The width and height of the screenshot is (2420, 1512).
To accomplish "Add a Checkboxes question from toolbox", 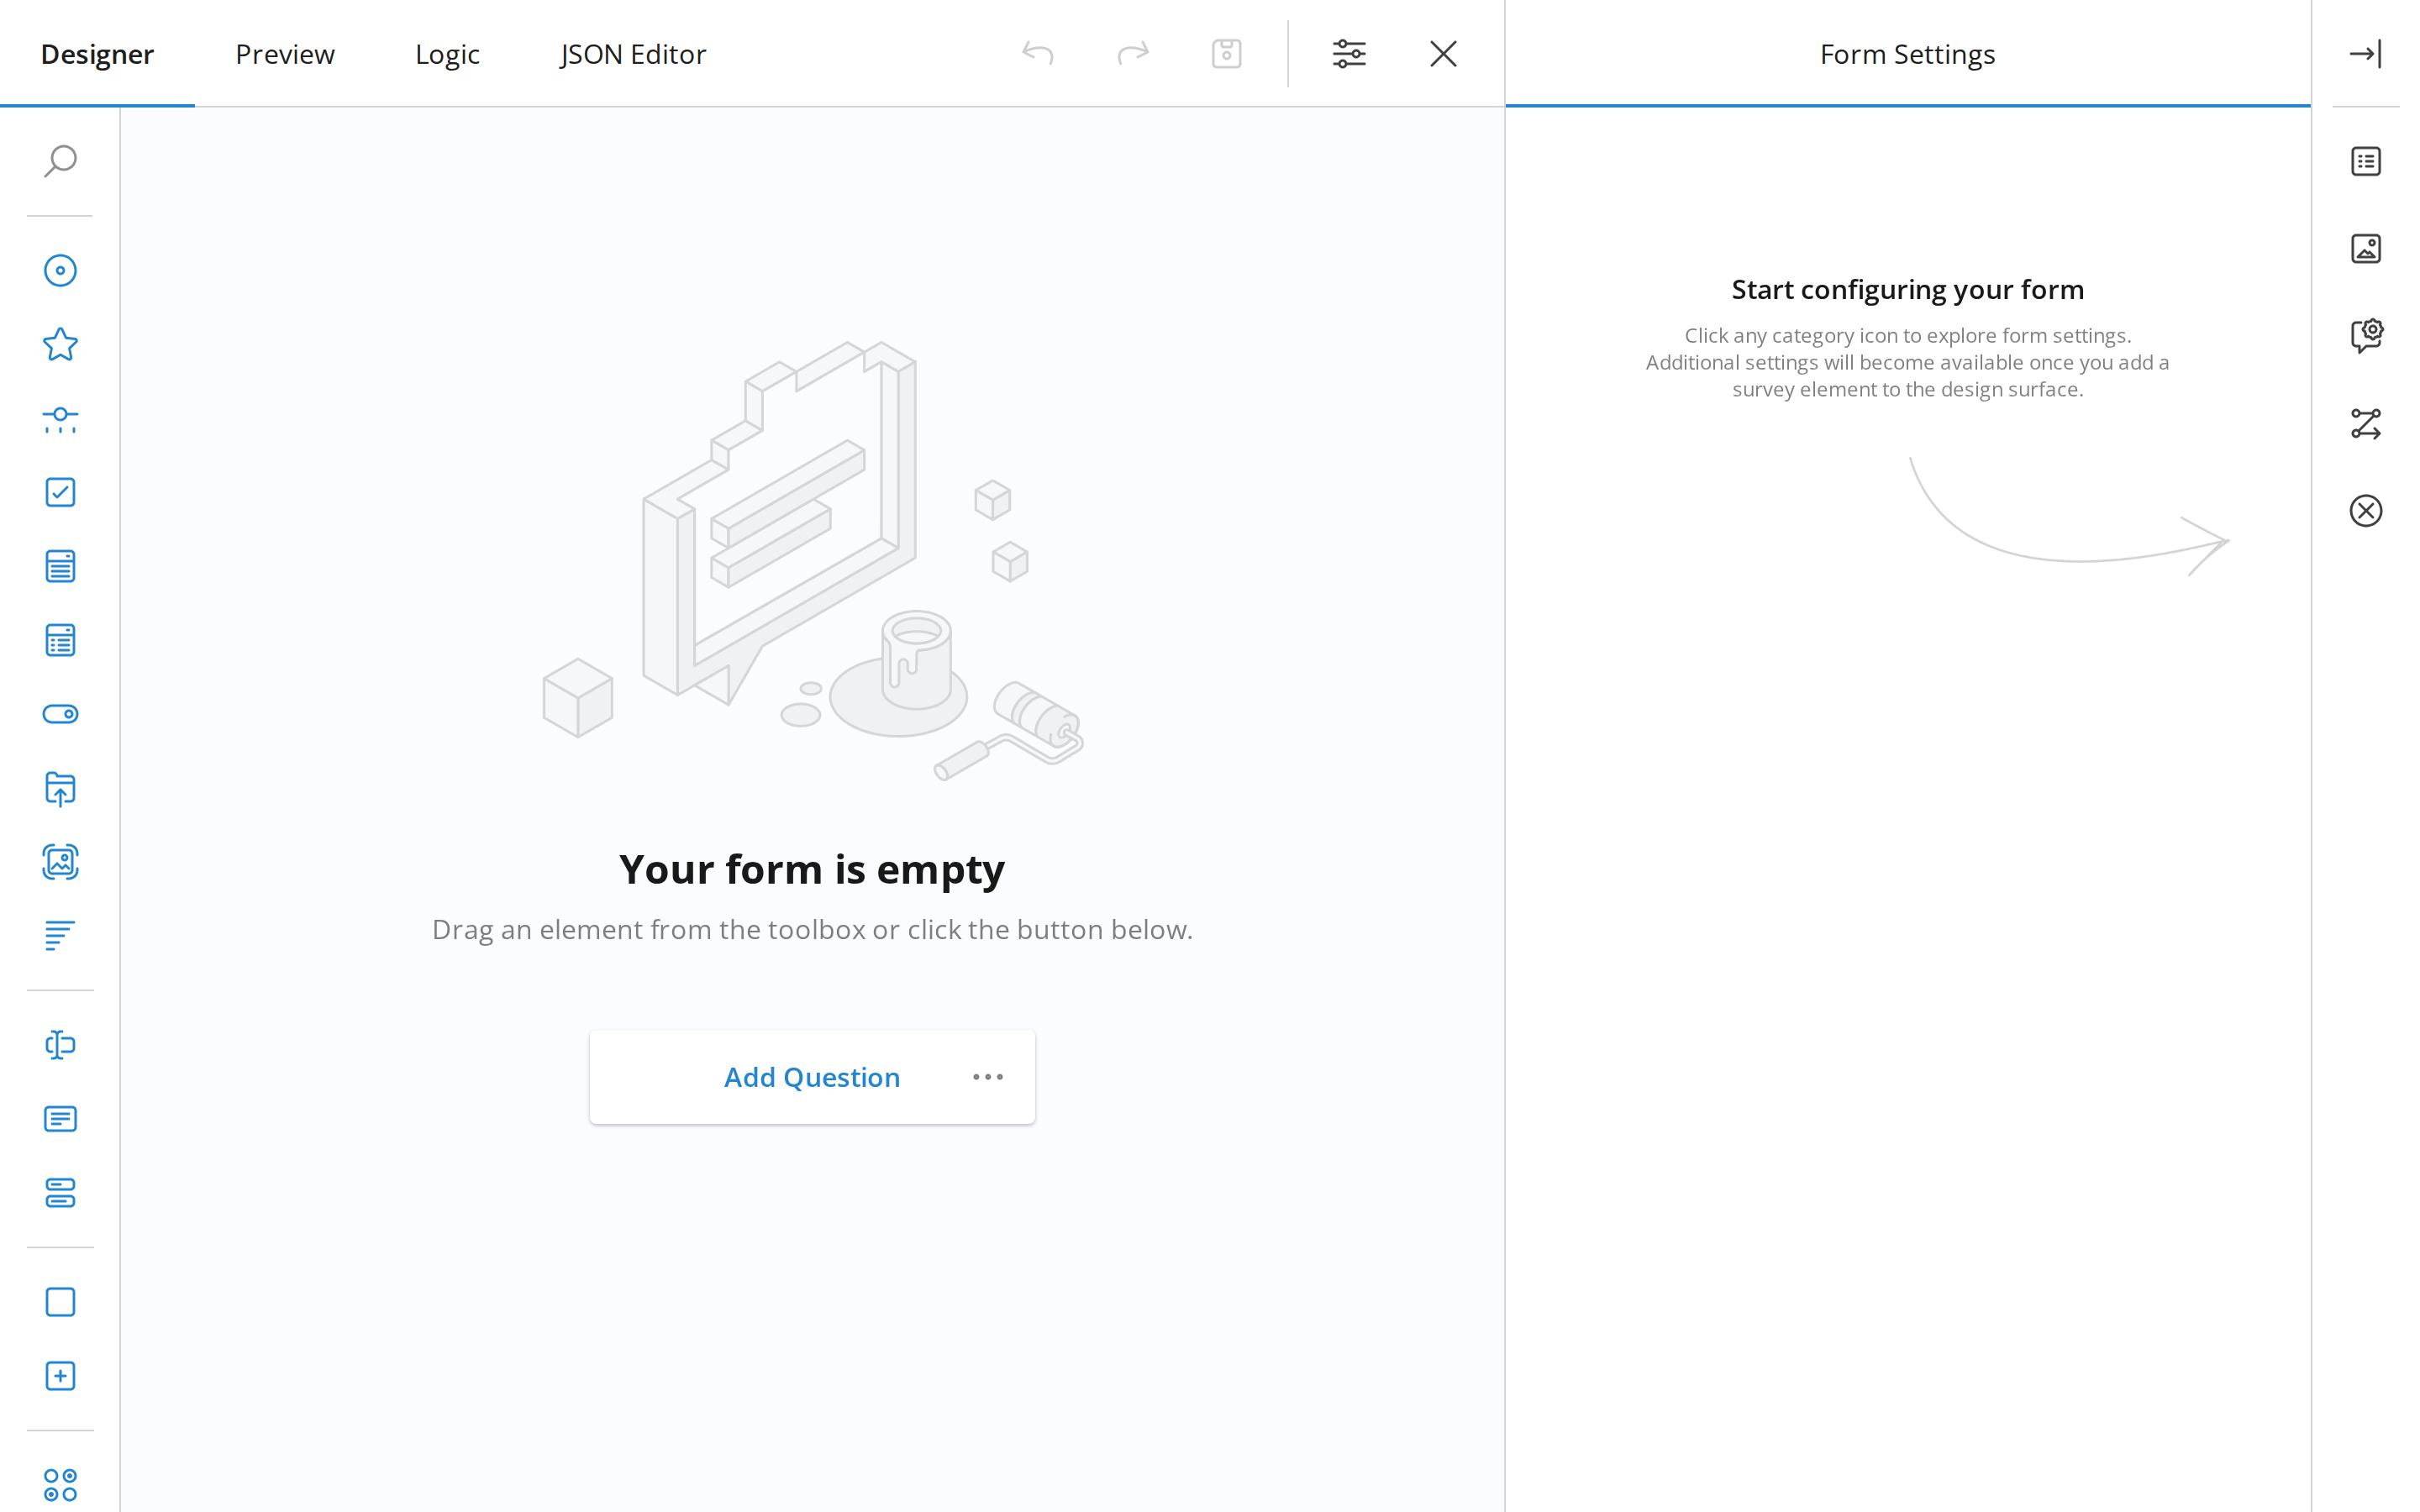I will (60, 492).
